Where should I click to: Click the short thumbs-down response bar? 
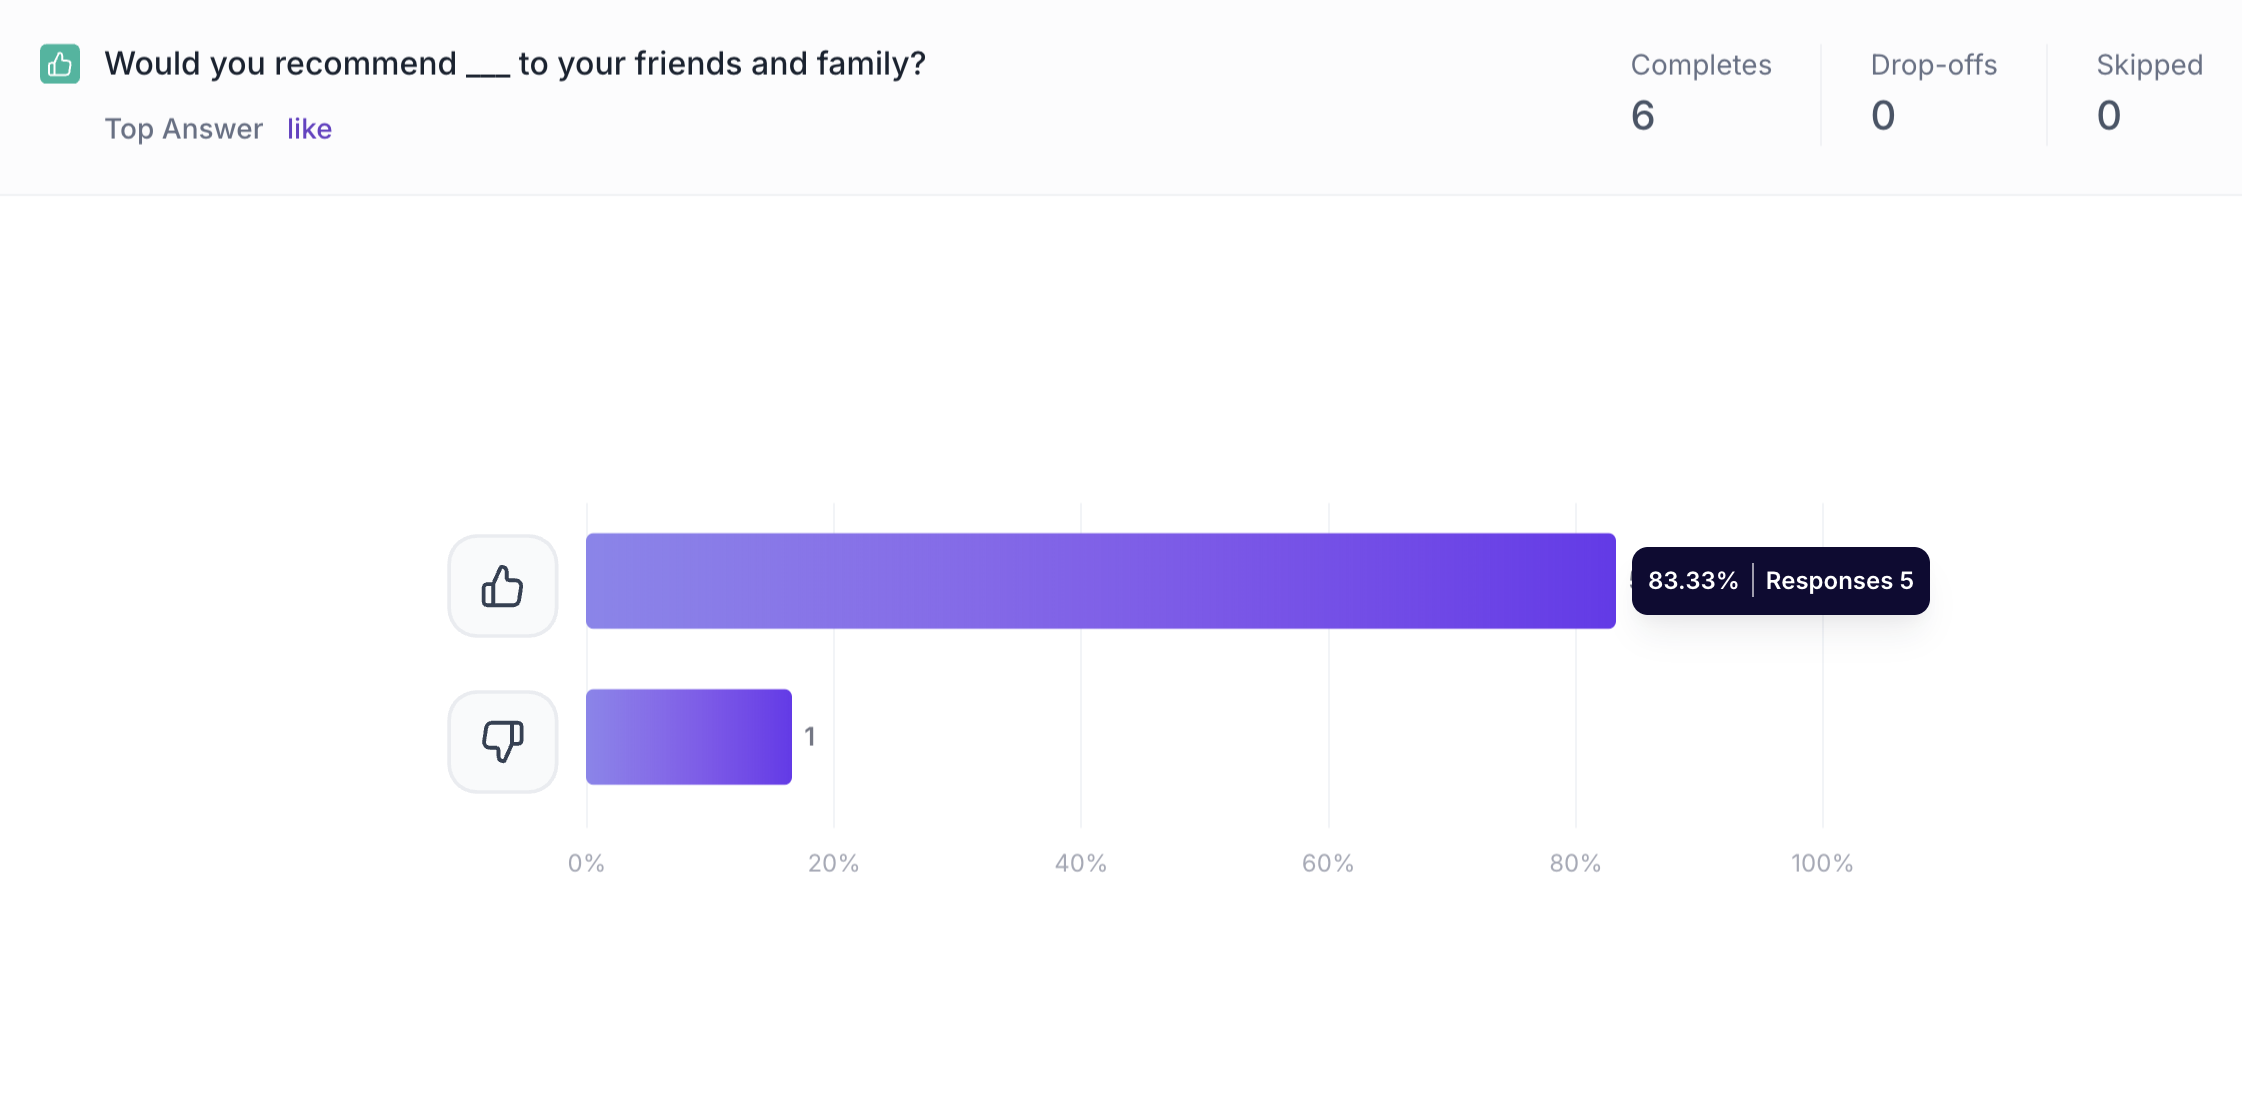(688, 737)
